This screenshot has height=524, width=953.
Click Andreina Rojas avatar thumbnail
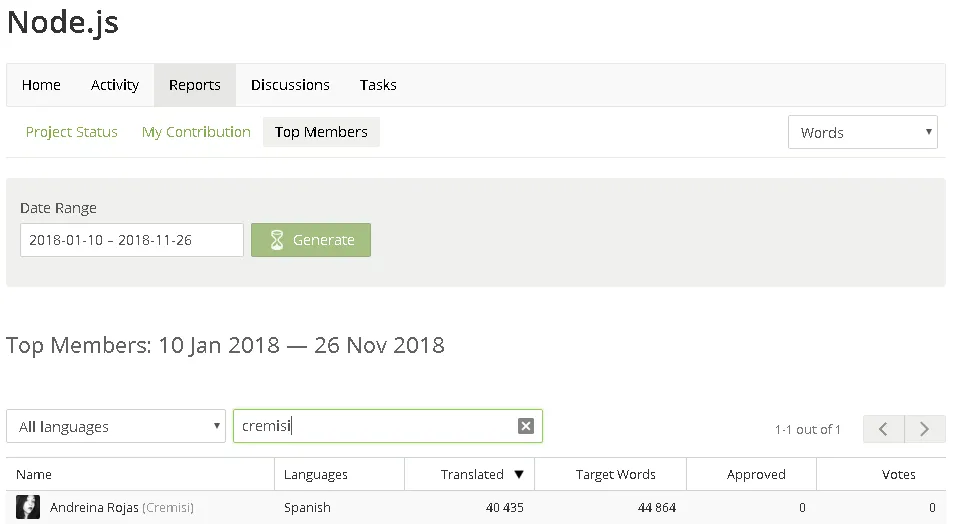pos(28,507)
